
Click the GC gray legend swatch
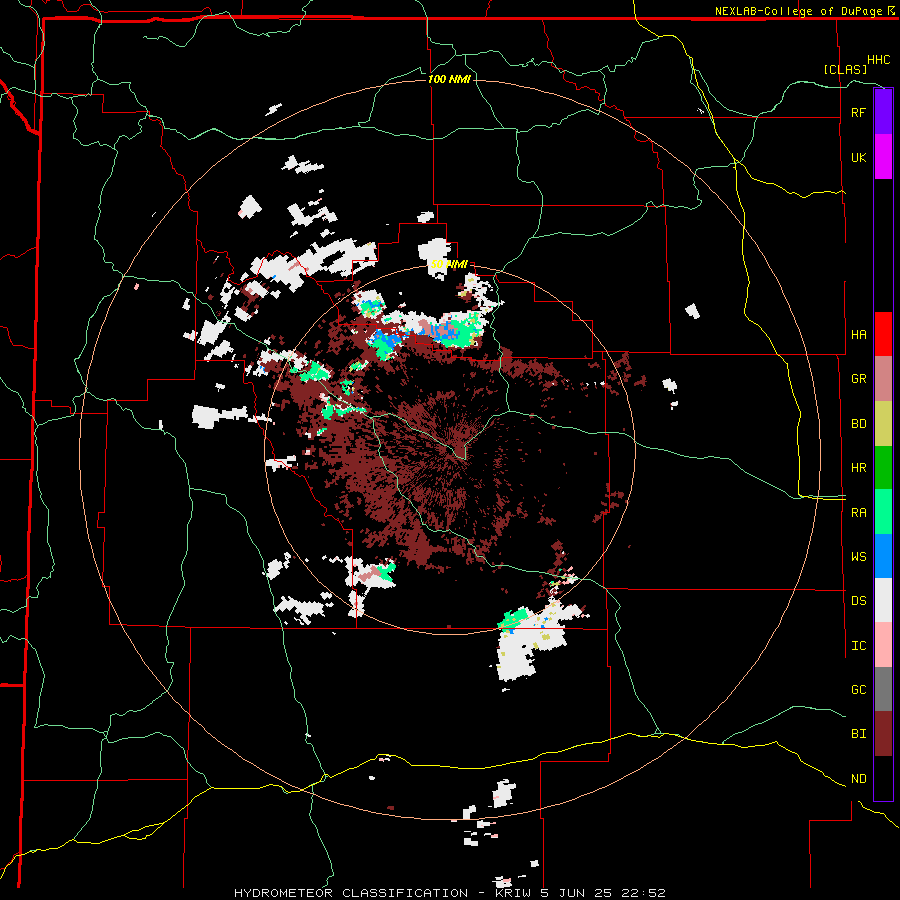883,689
